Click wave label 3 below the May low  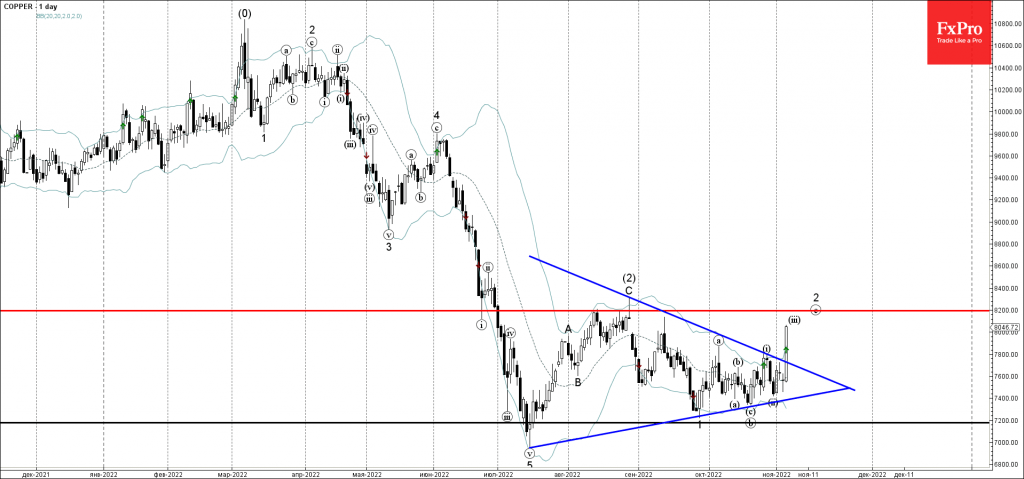[389, 247]
